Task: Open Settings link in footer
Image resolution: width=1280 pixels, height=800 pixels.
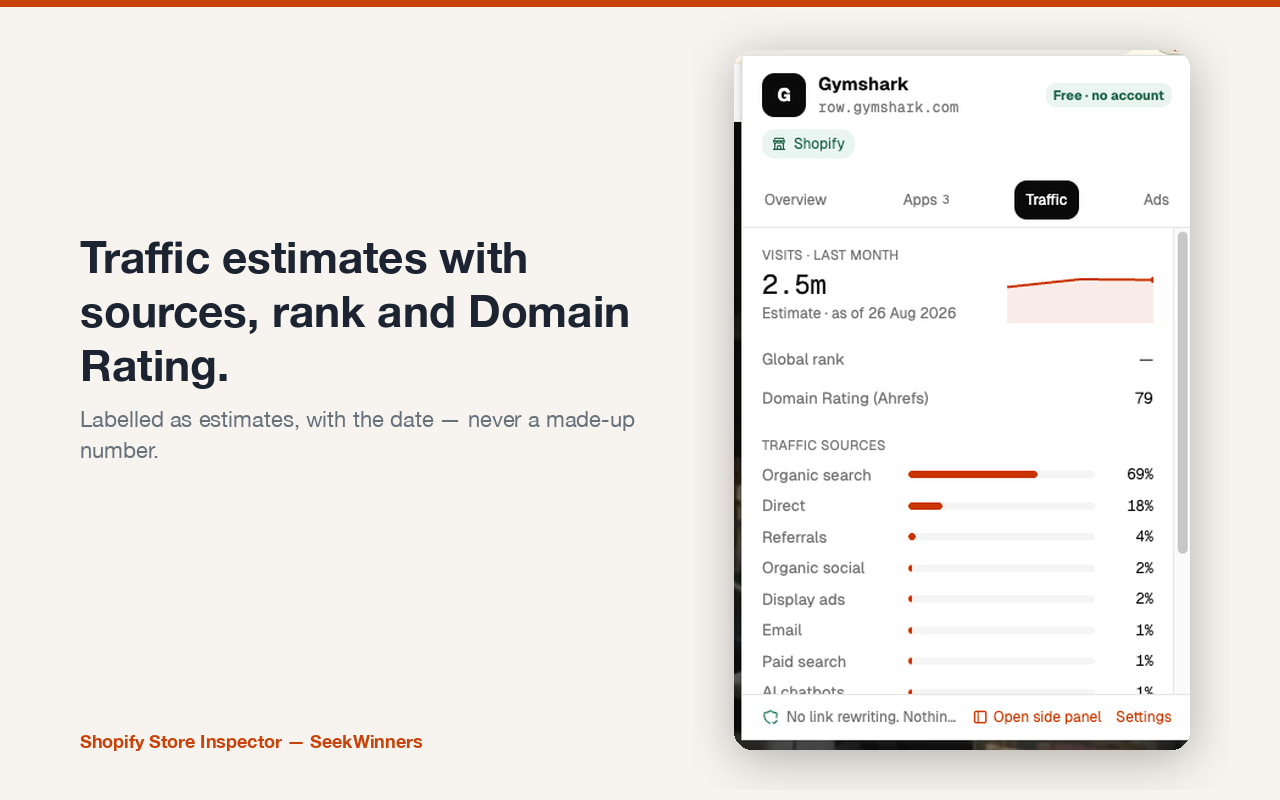Action: (x=1143, y=717)
